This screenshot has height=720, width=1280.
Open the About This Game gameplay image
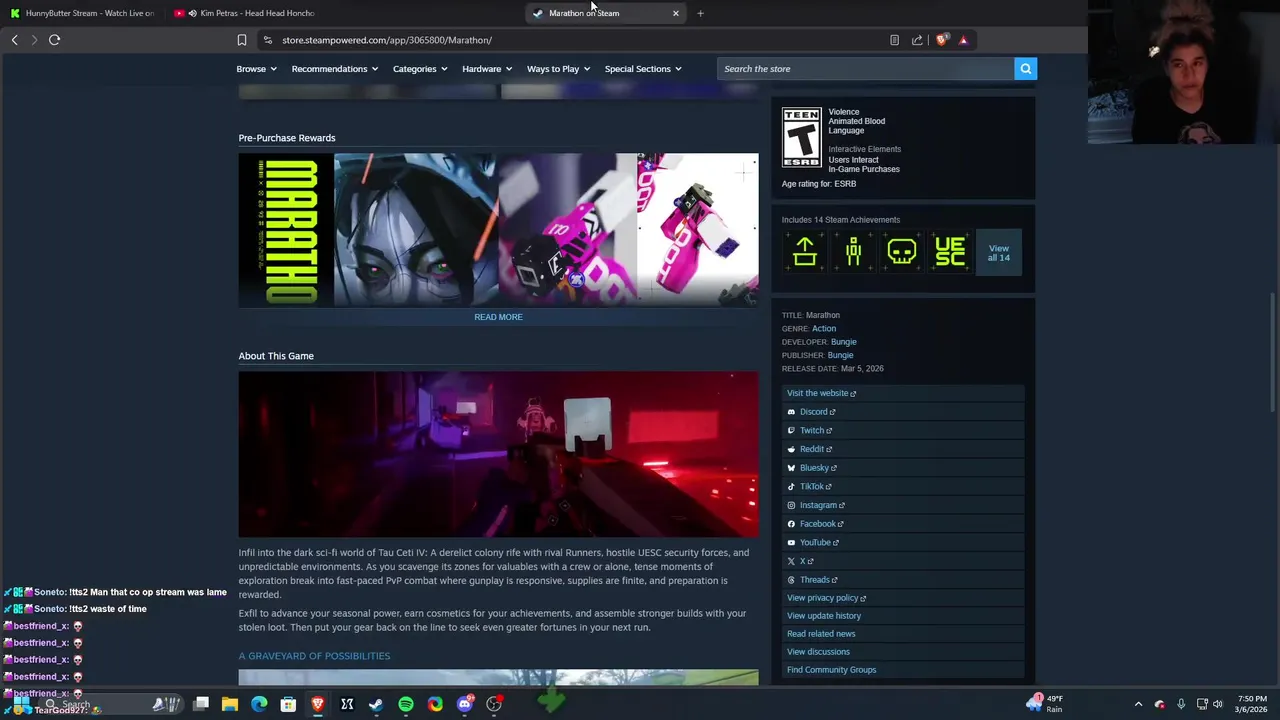coord(498,455)
